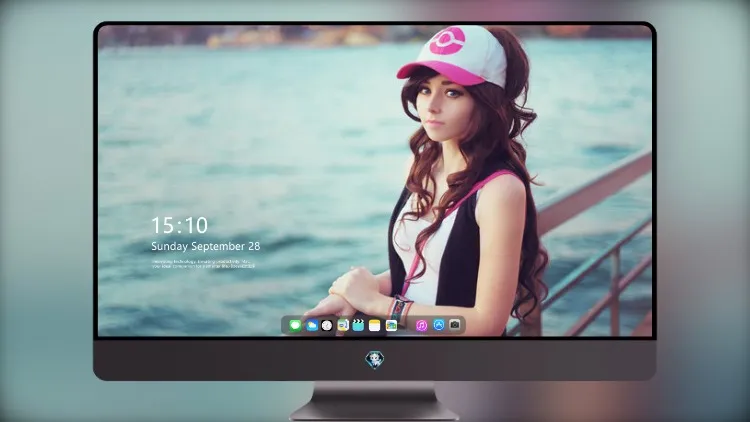Click the Sunday September 28 date text
This screenshot has width=750, height=422.
pyautogui.click(x=206, y=246)
